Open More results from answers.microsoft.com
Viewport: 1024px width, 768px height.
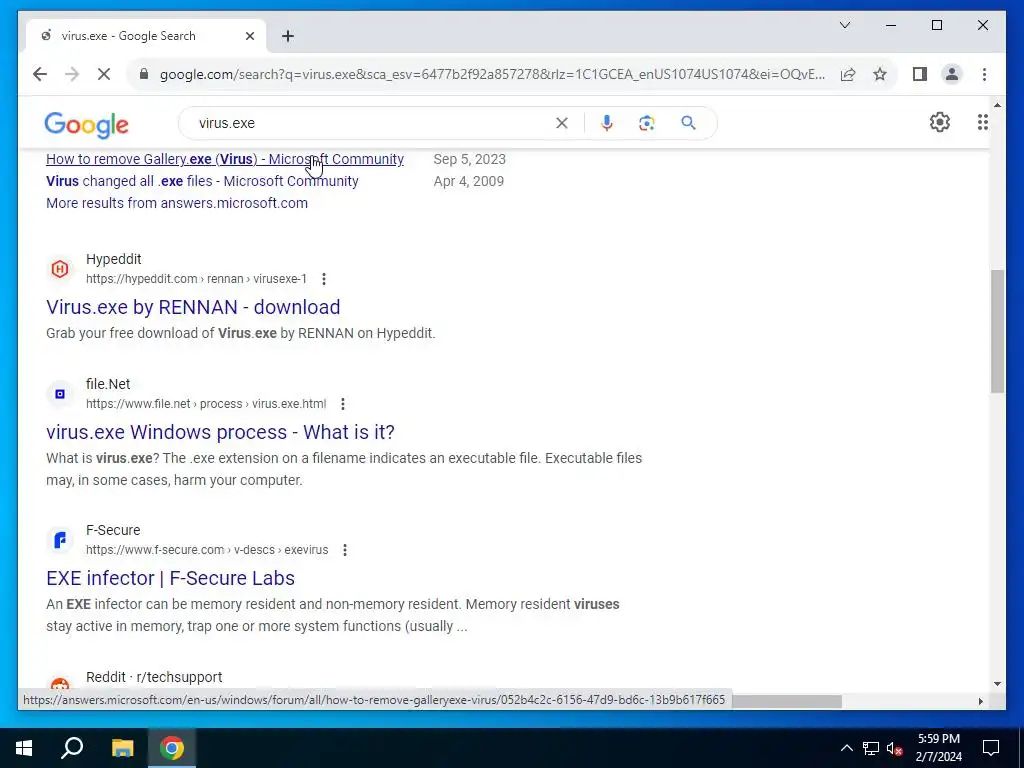tap(176, 203)
